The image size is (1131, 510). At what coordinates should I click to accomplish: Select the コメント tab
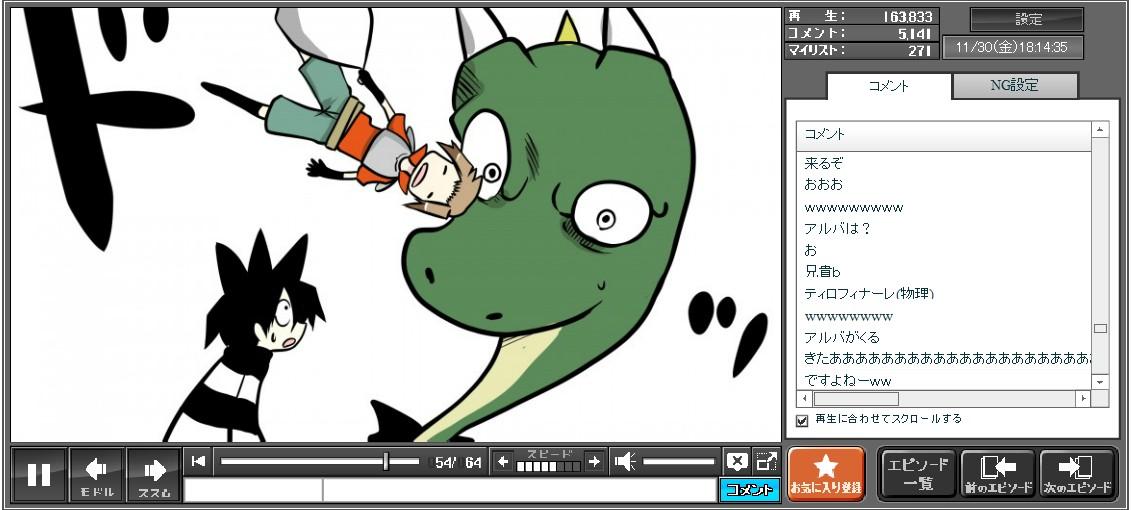(888, 86)
